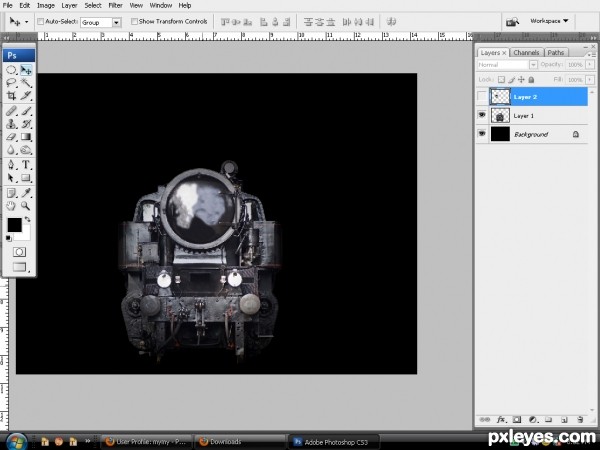This screenshot has width=600, height=450.
Task: Add a layer style fx button
Action: click(x=501, y=420)
